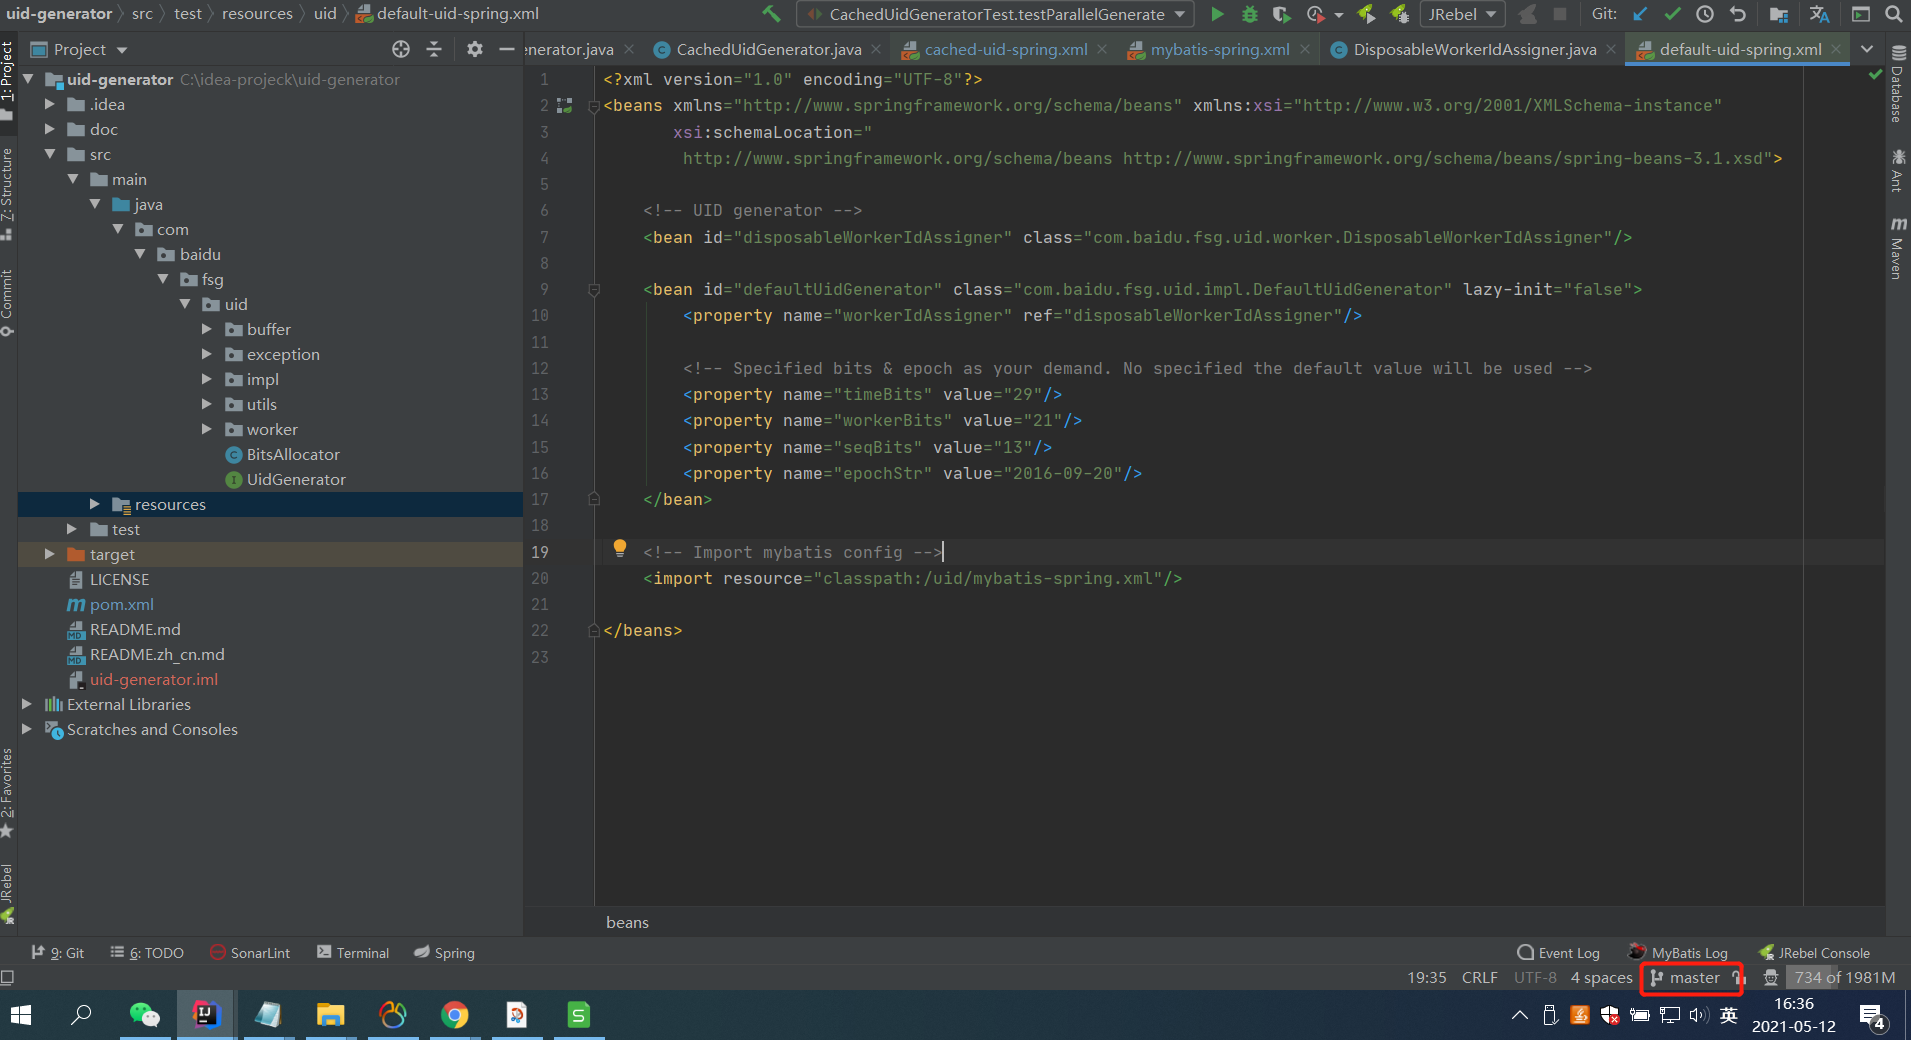Launch Chrome from the taskbar

pos(455,1014)
